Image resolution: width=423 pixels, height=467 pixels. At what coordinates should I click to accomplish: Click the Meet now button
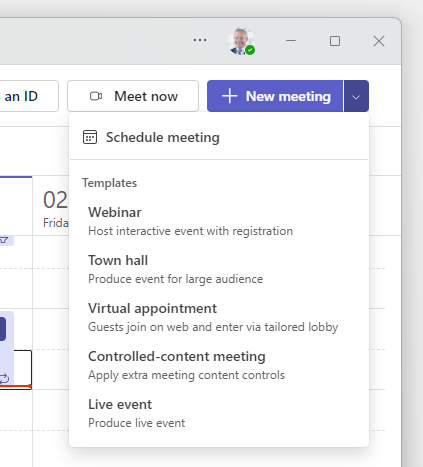coord(133,96)
